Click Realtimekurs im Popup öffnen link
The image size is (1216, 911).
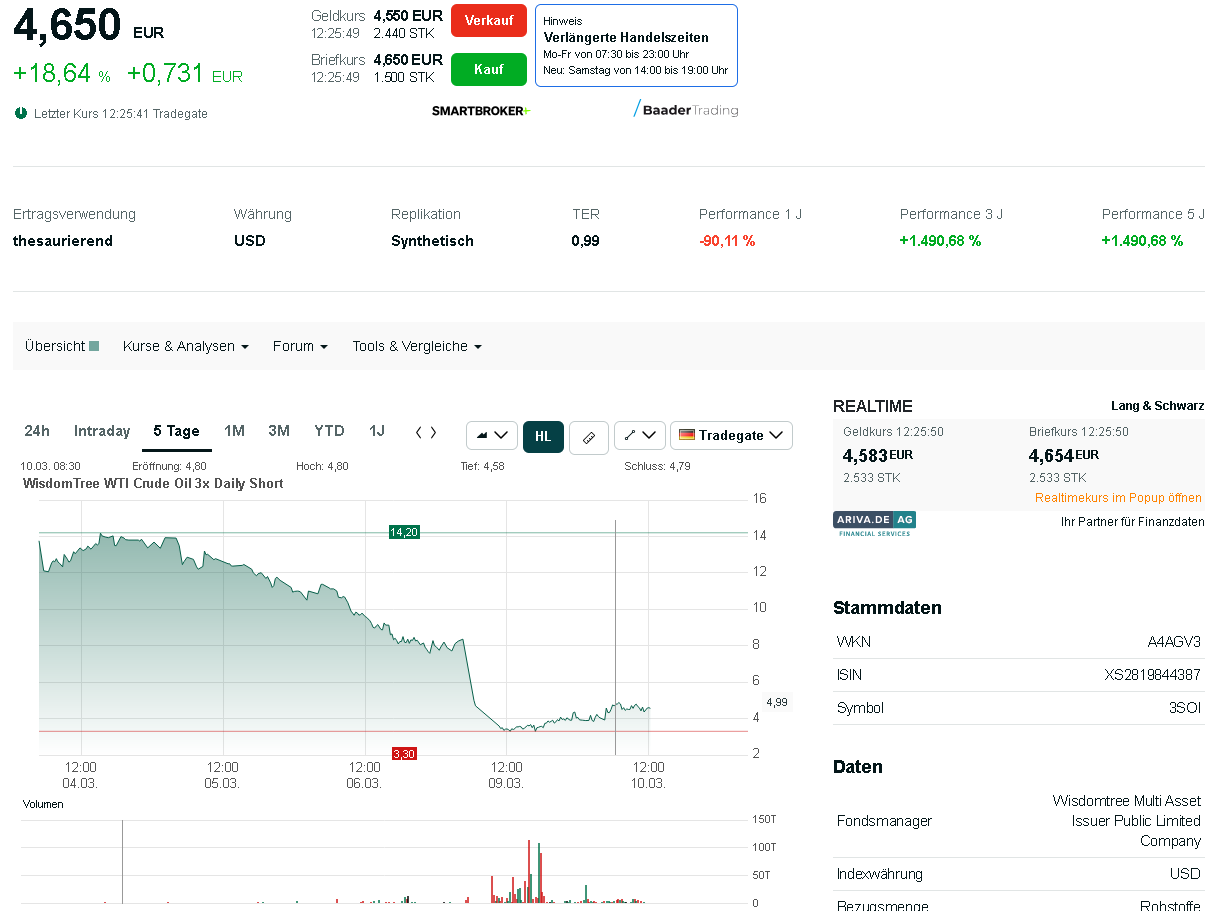1118,498
